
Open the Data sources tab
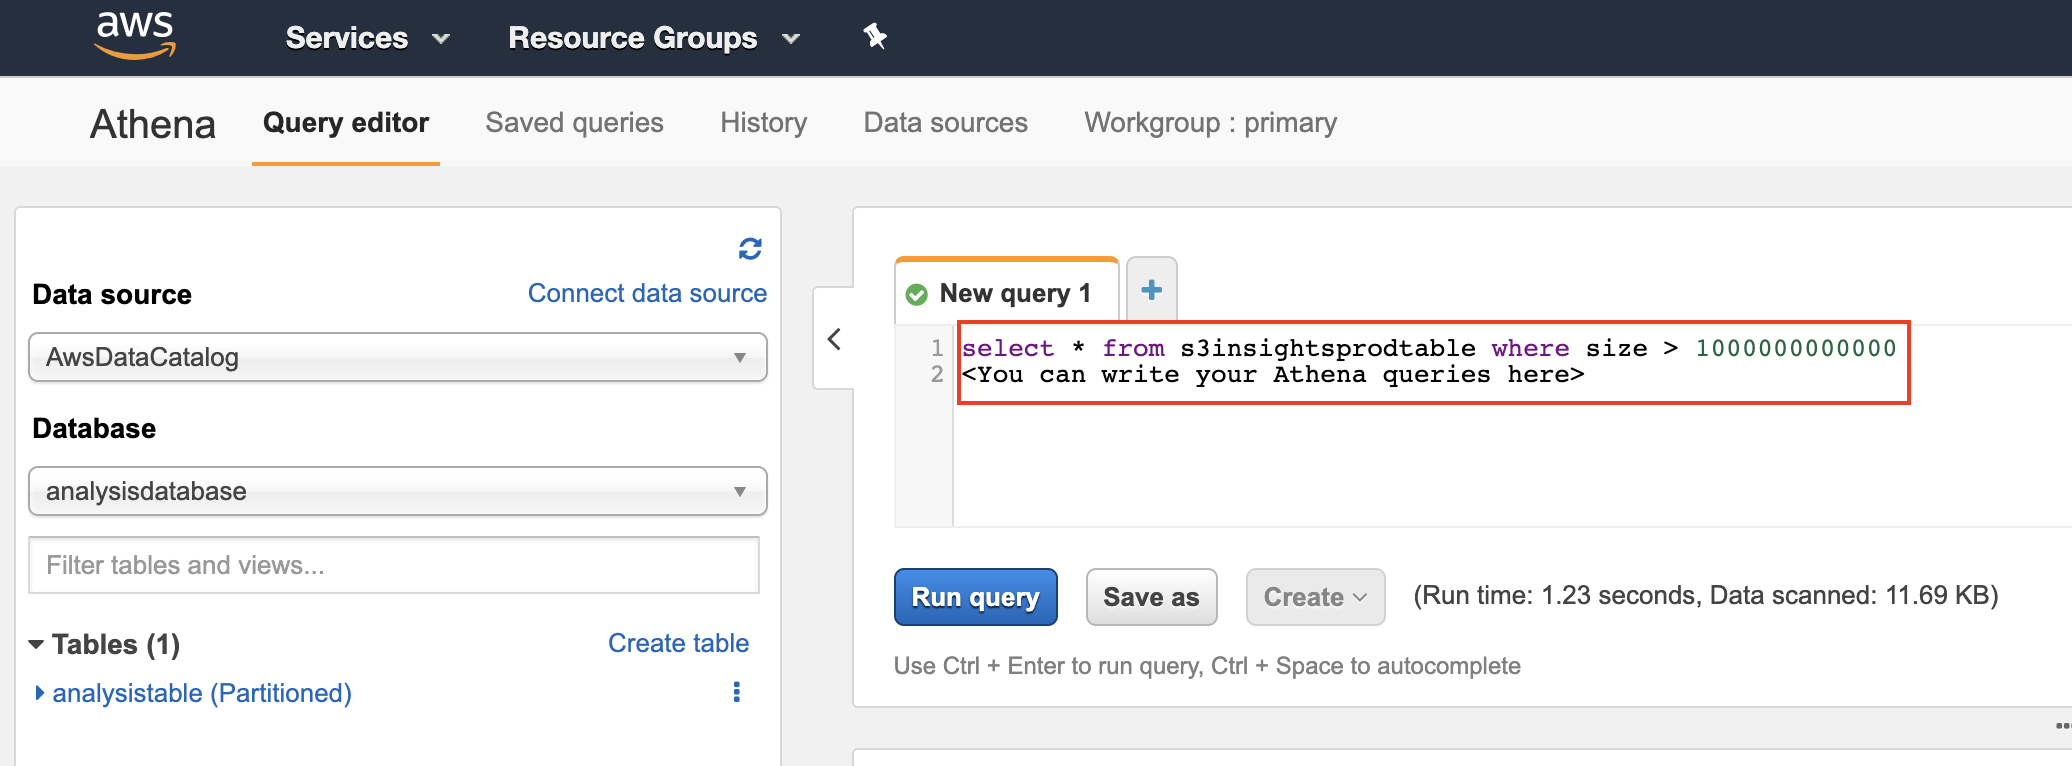click(945, 123)
